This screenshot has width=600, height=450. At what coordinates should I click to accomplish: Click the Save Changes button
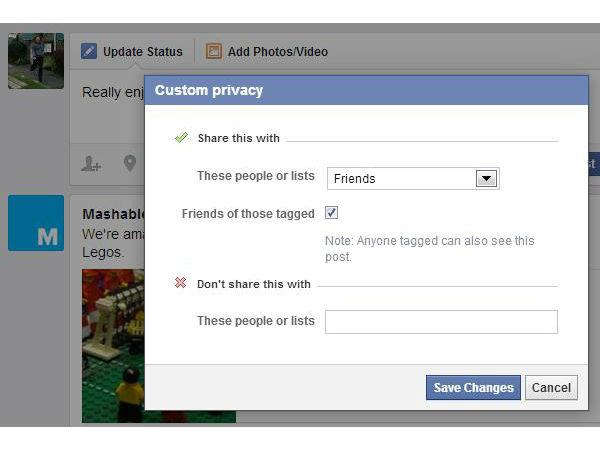(x=473, y=388)
